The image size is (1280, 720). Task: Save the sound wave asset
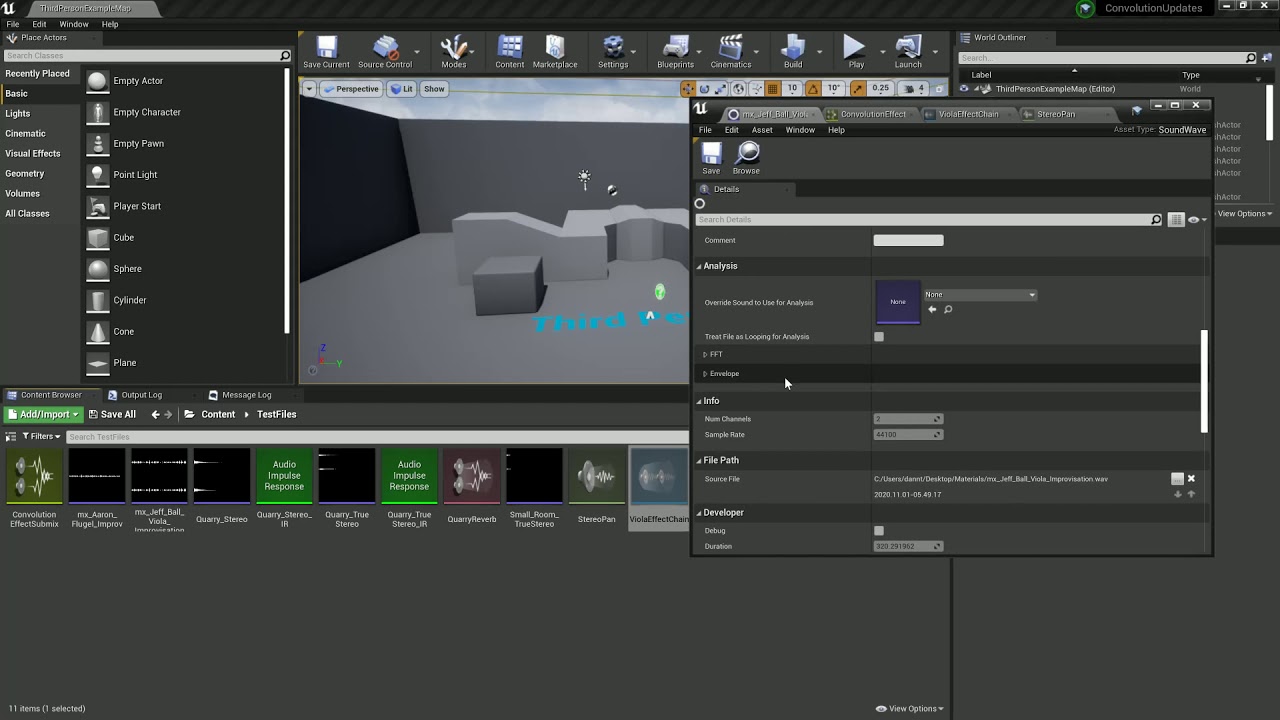click(711, 158)
